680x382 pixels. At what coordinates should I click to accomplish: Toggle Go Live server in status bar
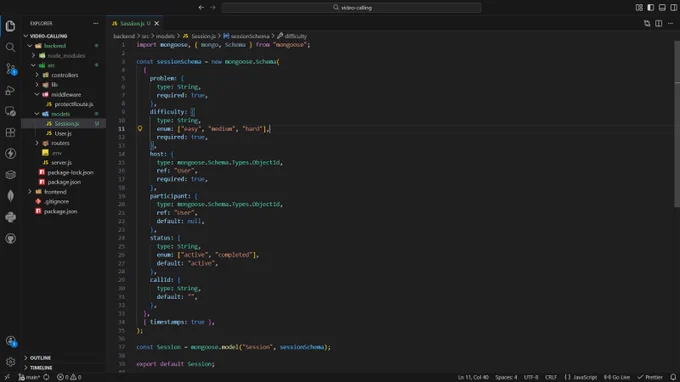tap(617, 377)
